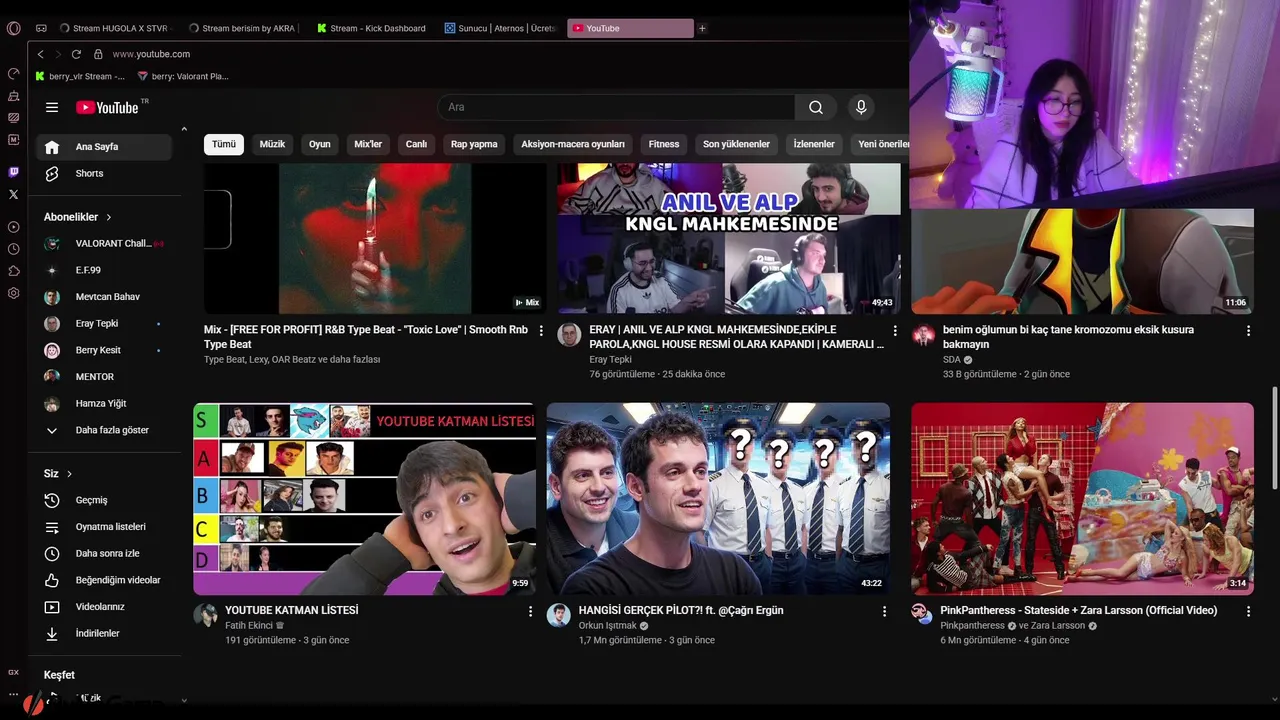
Task: Open Berry Kesit subscription
Action: click(x=104, y=350)
